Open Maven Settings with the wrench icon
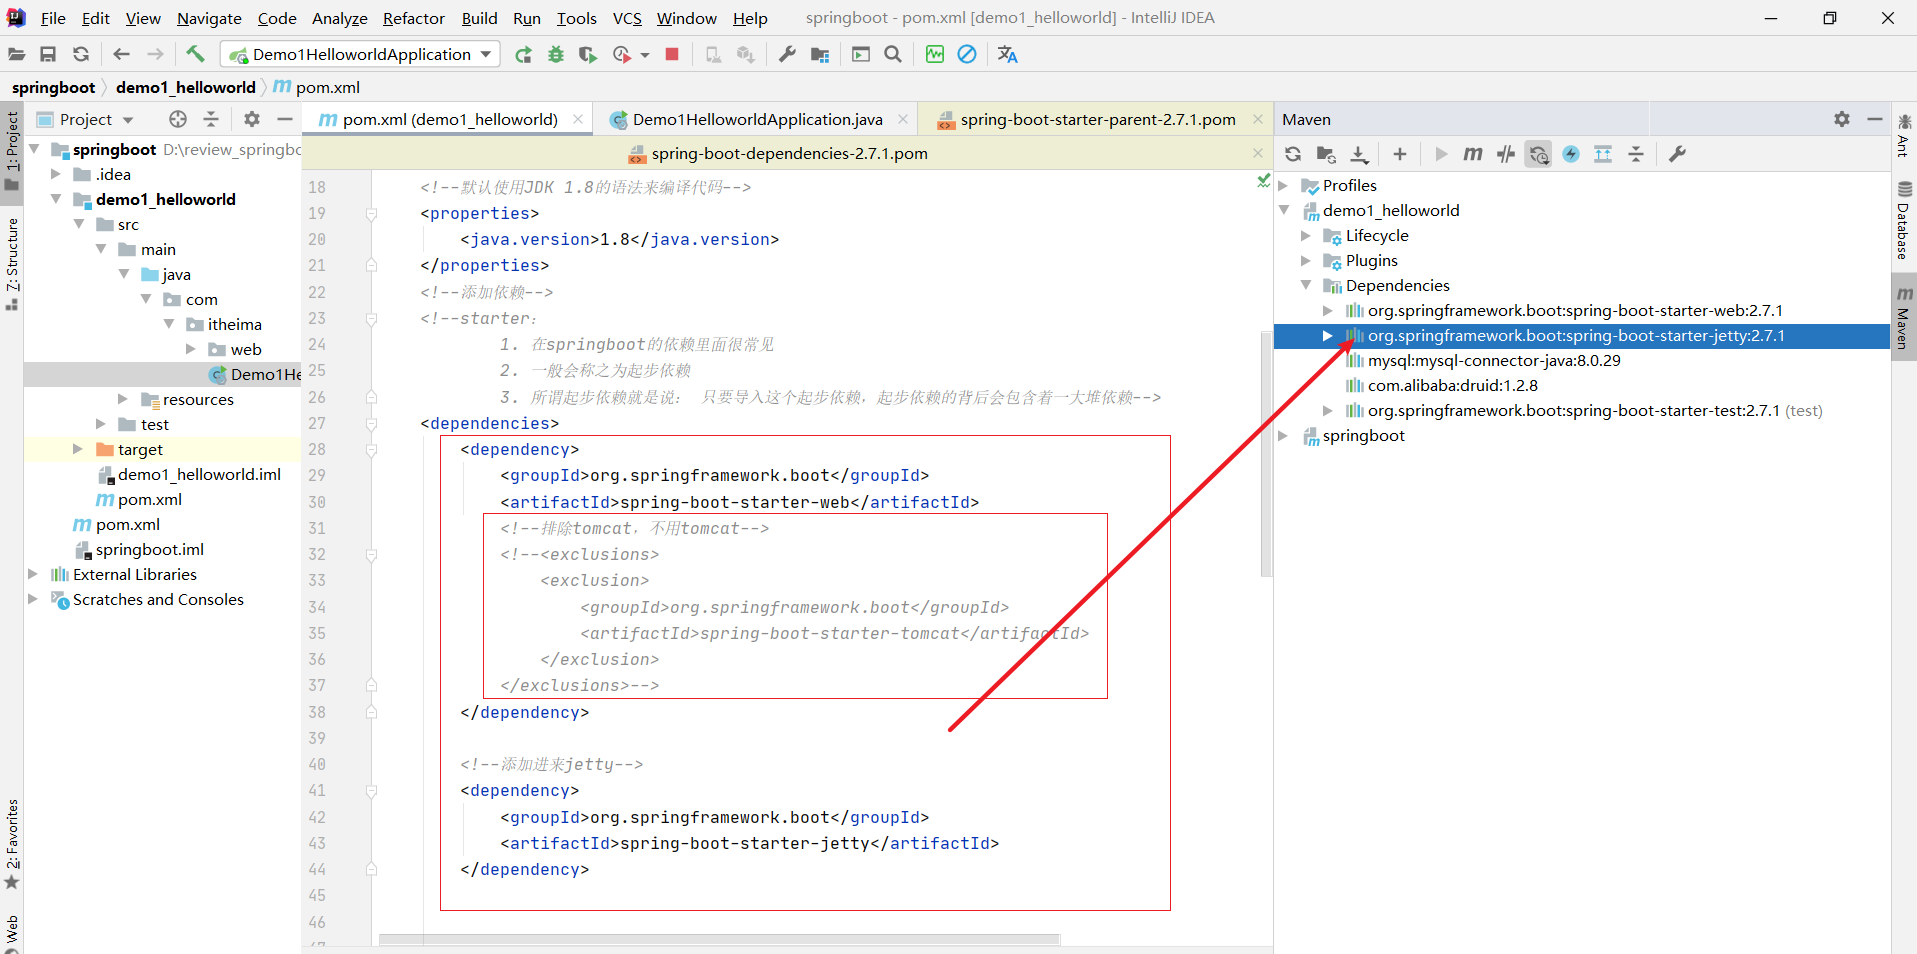This screenshot has width=1917, height=954. pos(1677,154)
